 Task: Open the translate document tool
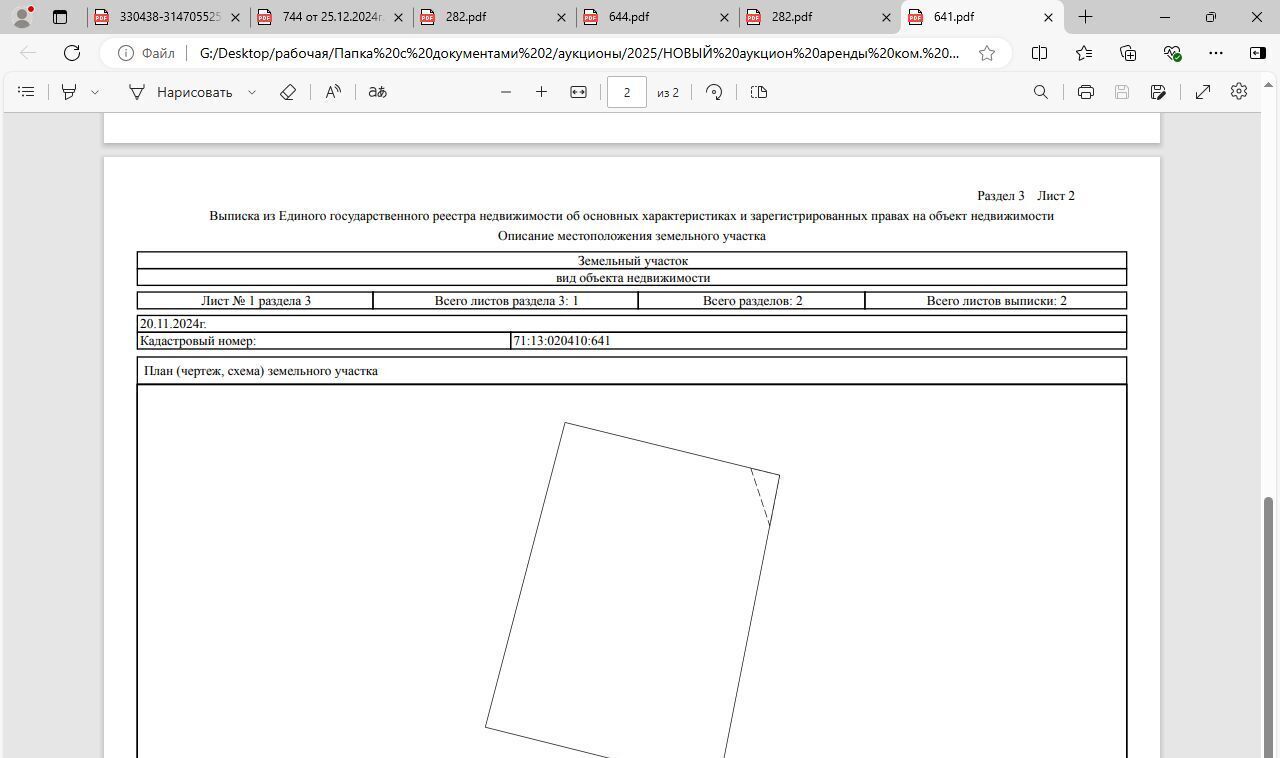[377, 92]
